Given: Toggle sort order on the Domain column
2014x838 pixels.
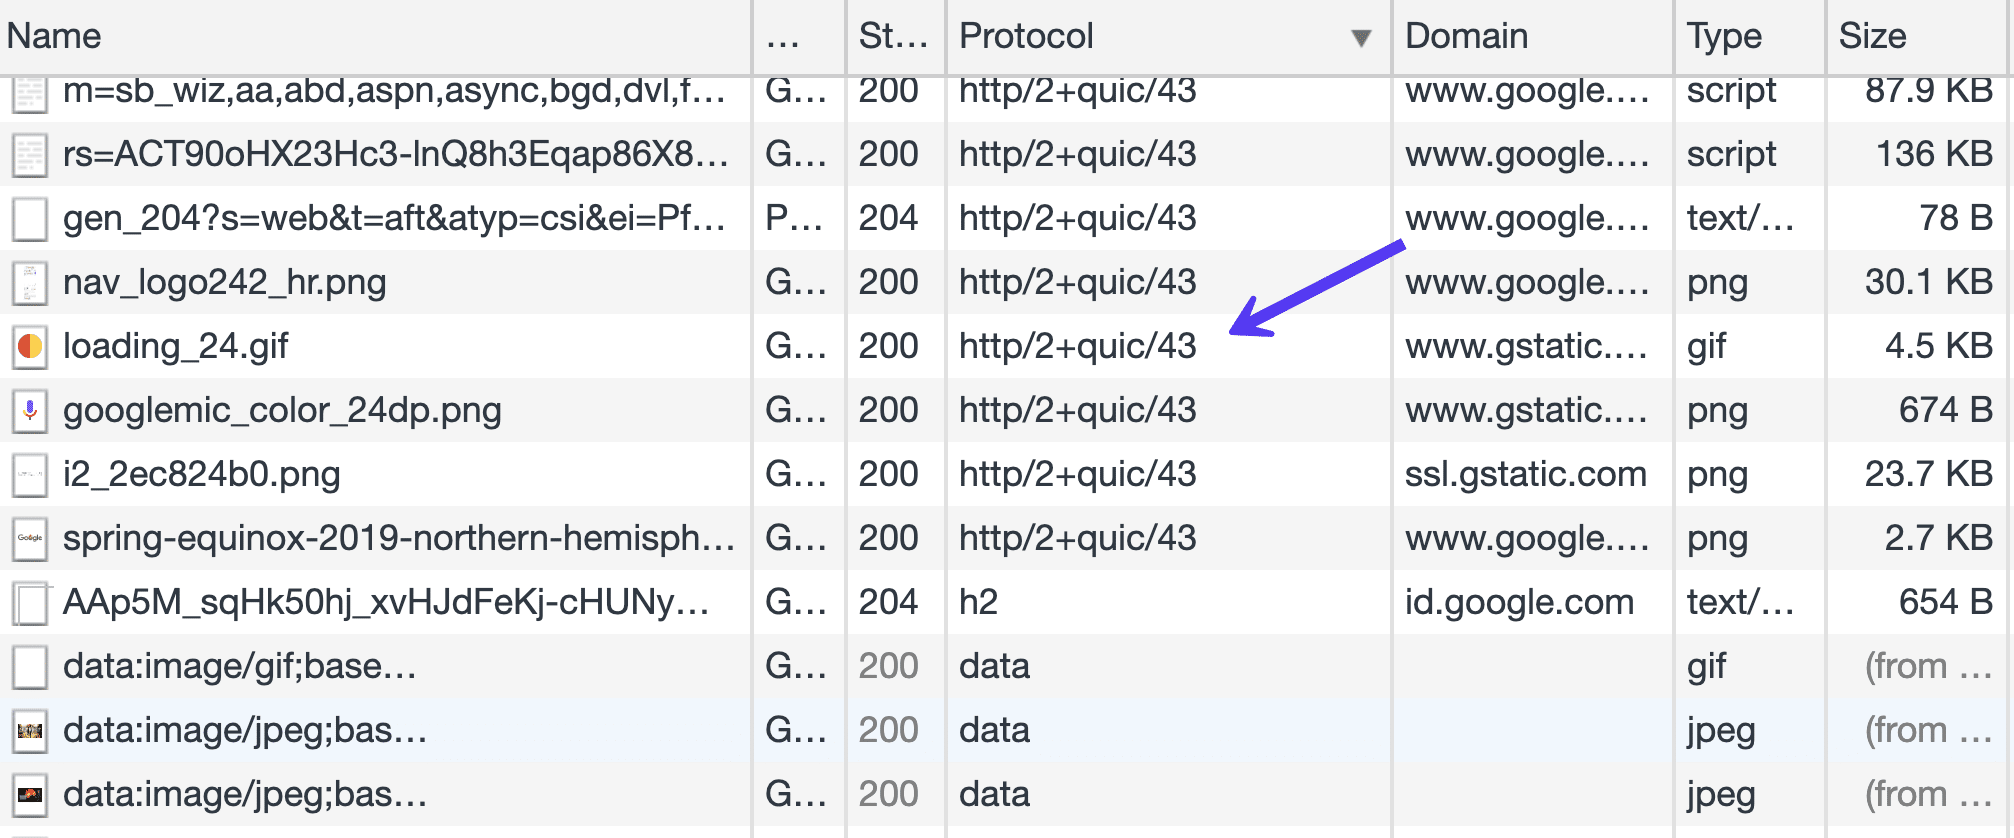Looking at the screenshot, I should (1466, 36).
